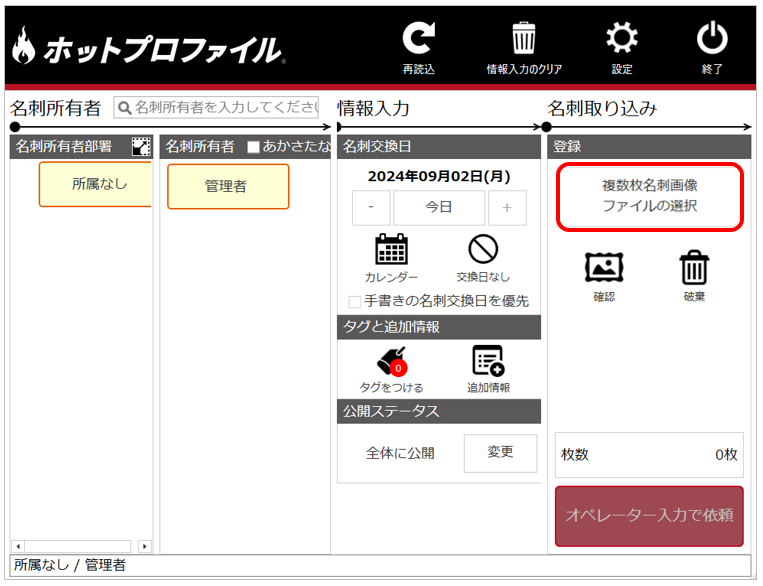
Task: Click the 破棄 discard trash icon
Action: pyautogui.click(x=694, y=267)
